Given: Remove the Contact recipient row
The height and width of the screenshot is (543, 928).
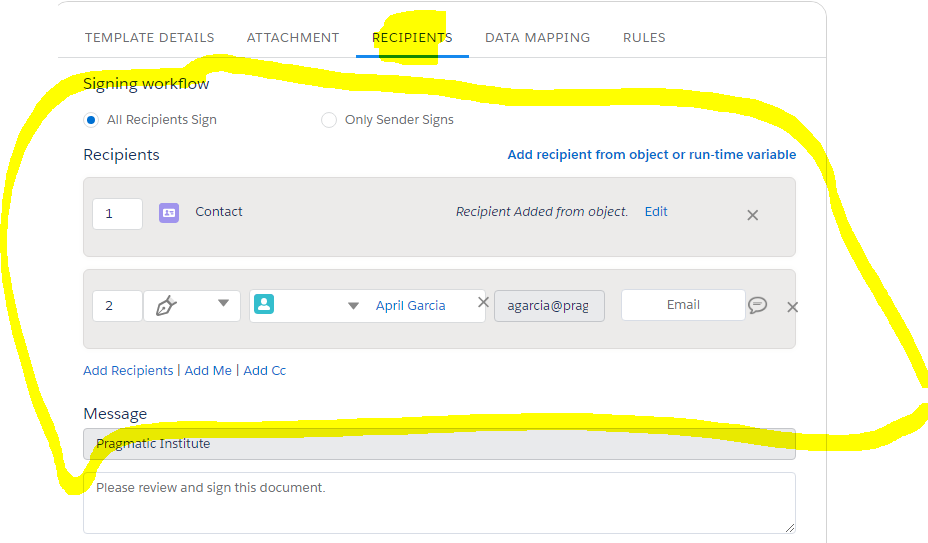Looking at the screenshot, I should pos(752,215).
